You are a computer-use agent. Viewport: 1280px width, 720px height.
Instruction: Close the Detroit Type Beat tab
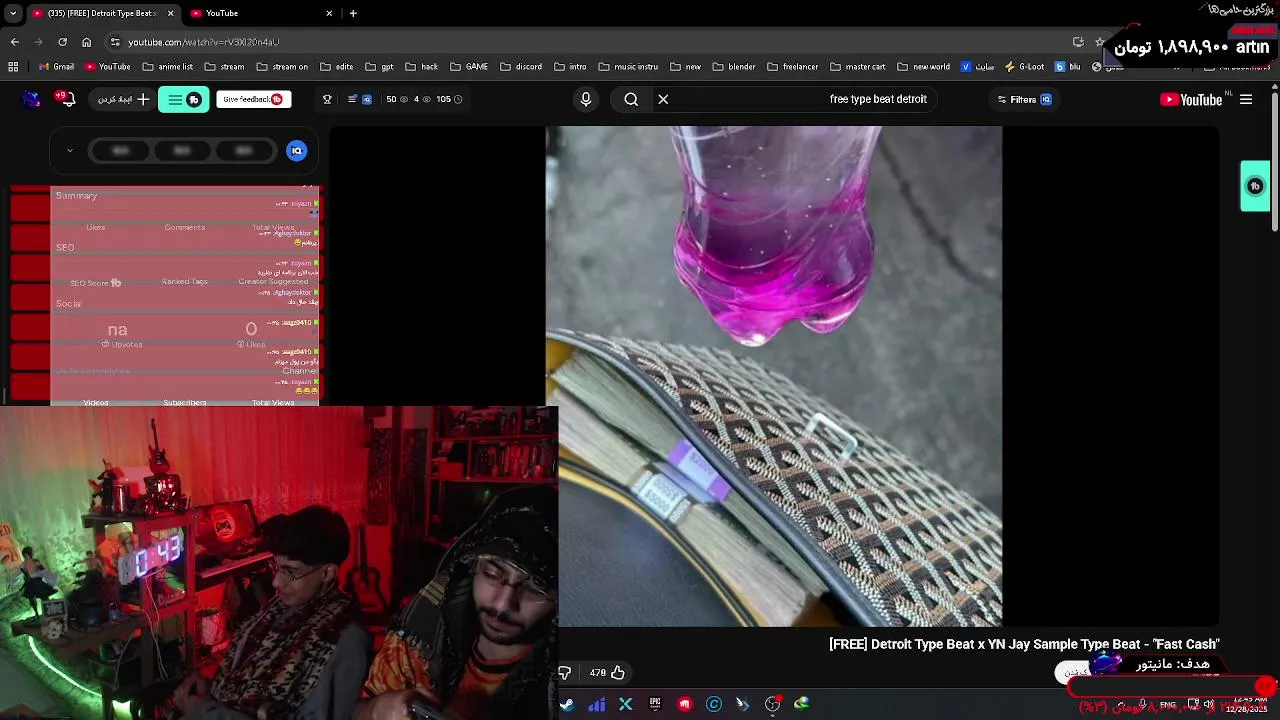tap(170, 13)
